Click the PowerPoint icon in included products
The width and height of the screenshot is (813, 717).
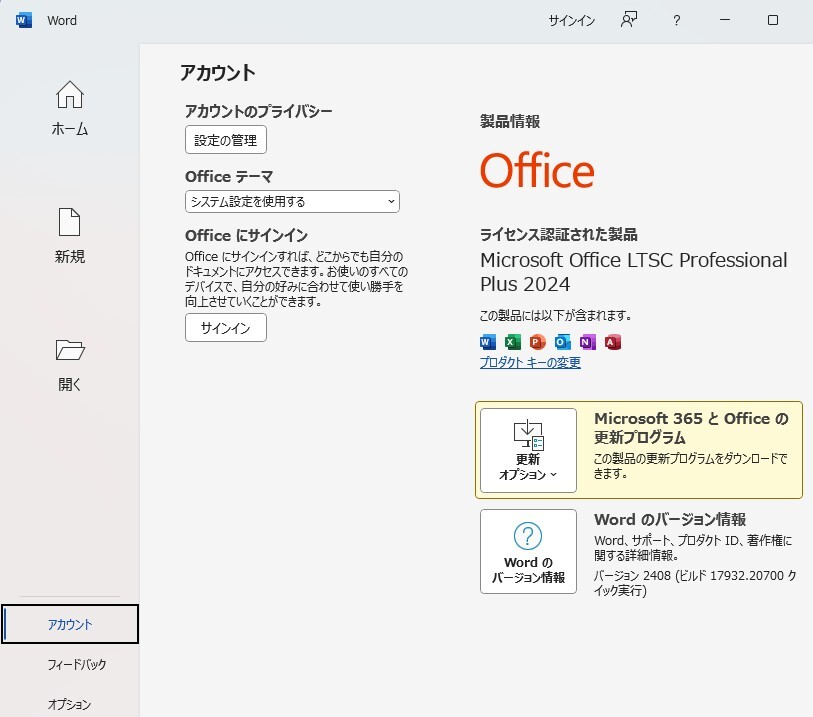538,342
